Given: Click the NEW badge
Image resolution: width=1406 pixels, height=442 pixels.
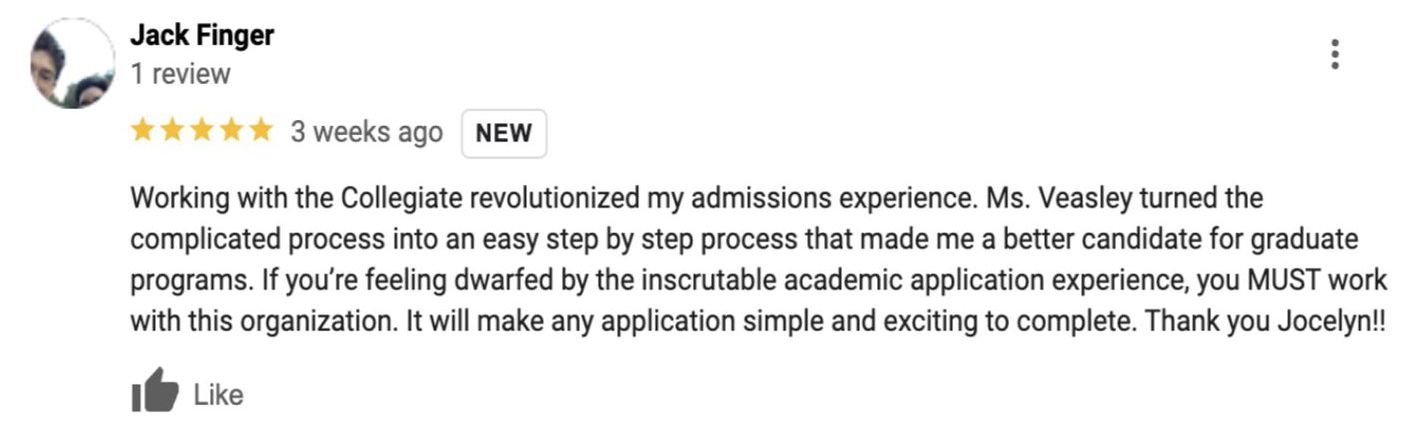Looking at the screenshot, I should pyautogui.click(x=503, y=133).
